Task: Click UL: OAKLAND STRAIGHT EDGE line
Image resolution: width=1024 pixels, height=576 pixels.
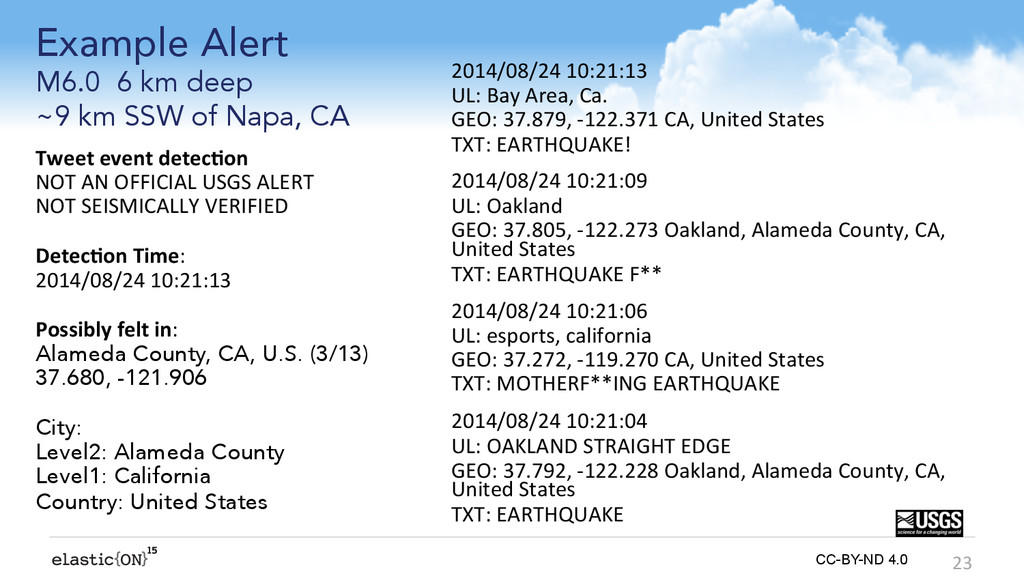Action: [x=591, y=446]
